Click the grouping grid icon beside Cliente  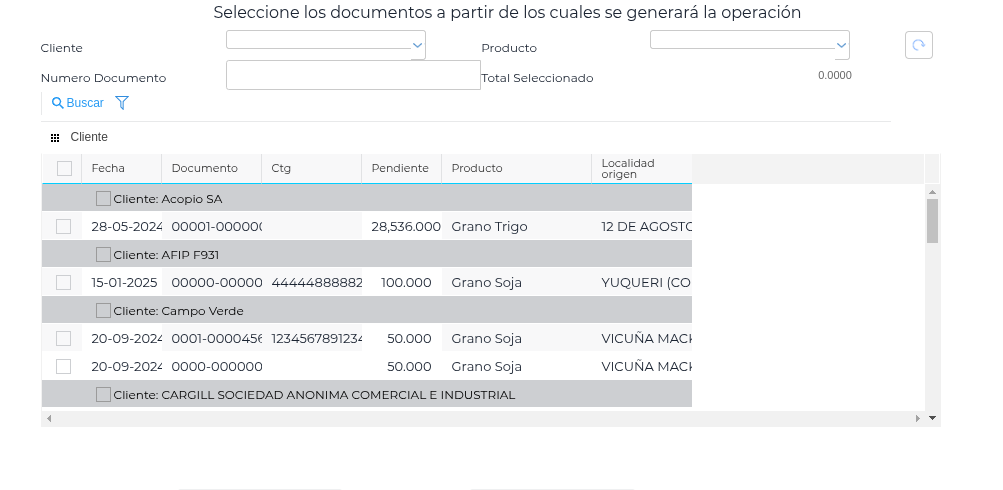tap(55, 137)
